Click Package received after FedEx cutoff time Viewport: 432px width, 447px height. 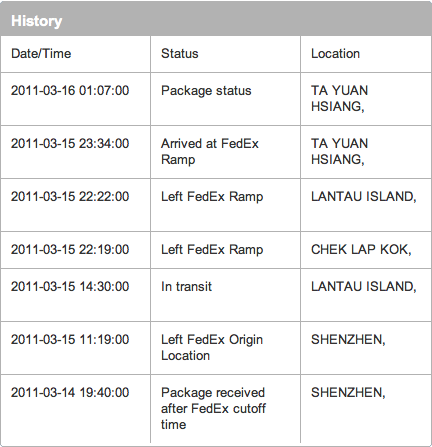pos(213,409)
